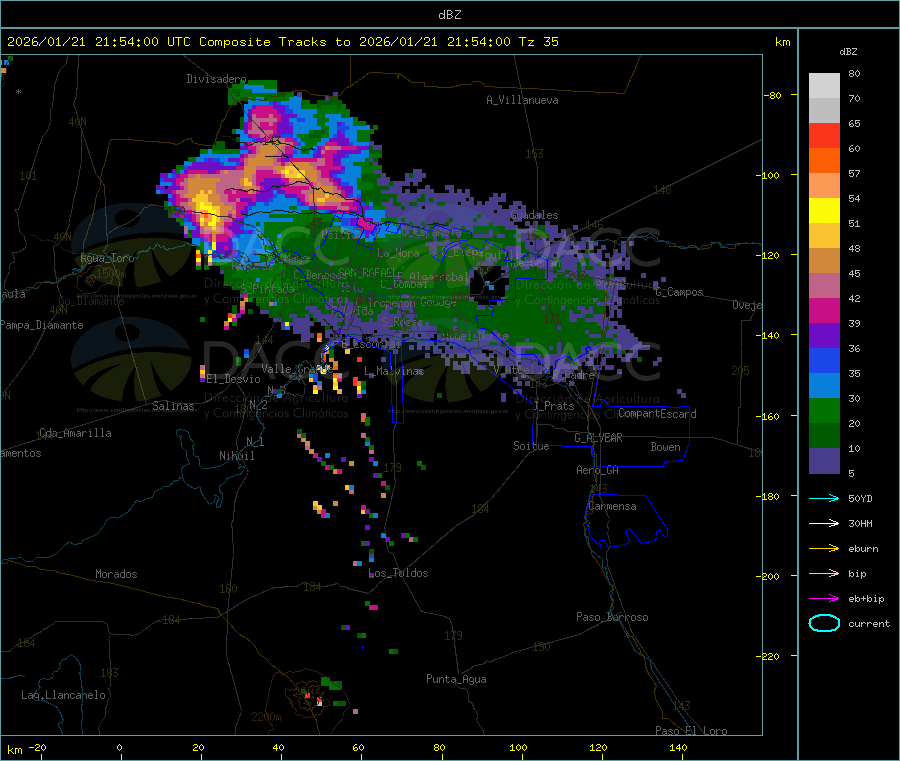Screen dimensions: 900x761
Task: Click the 'current' legend label text
Action: pyautogui.click(x=869, y=624)
